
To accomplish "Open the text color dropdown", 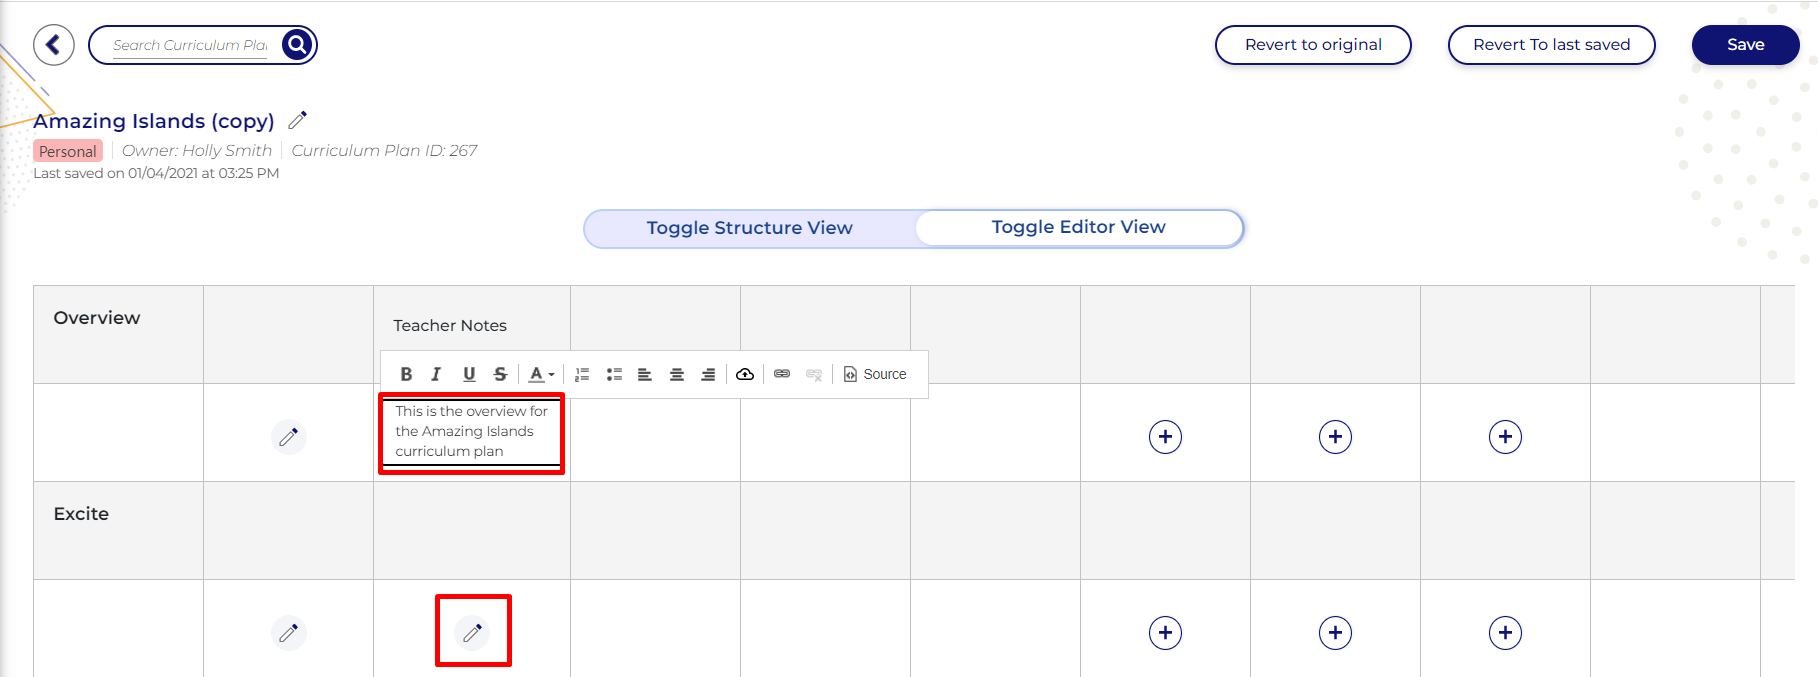I will tap(541, 374).
